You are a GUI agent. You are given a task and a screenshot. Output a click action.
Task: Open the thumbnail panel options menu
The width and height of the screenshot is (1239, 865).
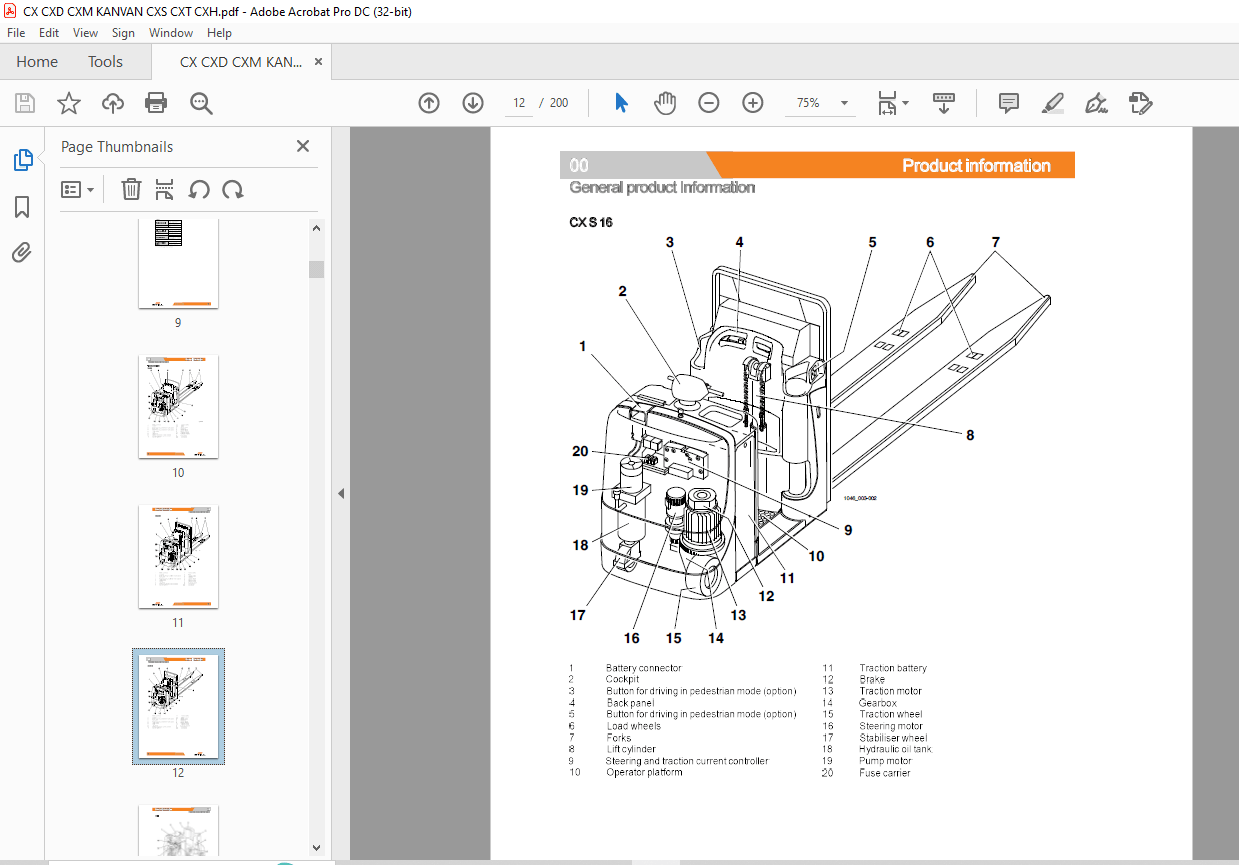click(78, 189)
